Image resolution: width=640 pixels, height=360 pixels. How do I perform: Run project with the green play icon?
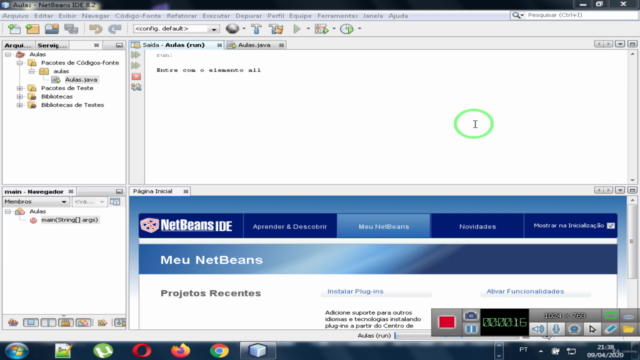tap(297, 29)
